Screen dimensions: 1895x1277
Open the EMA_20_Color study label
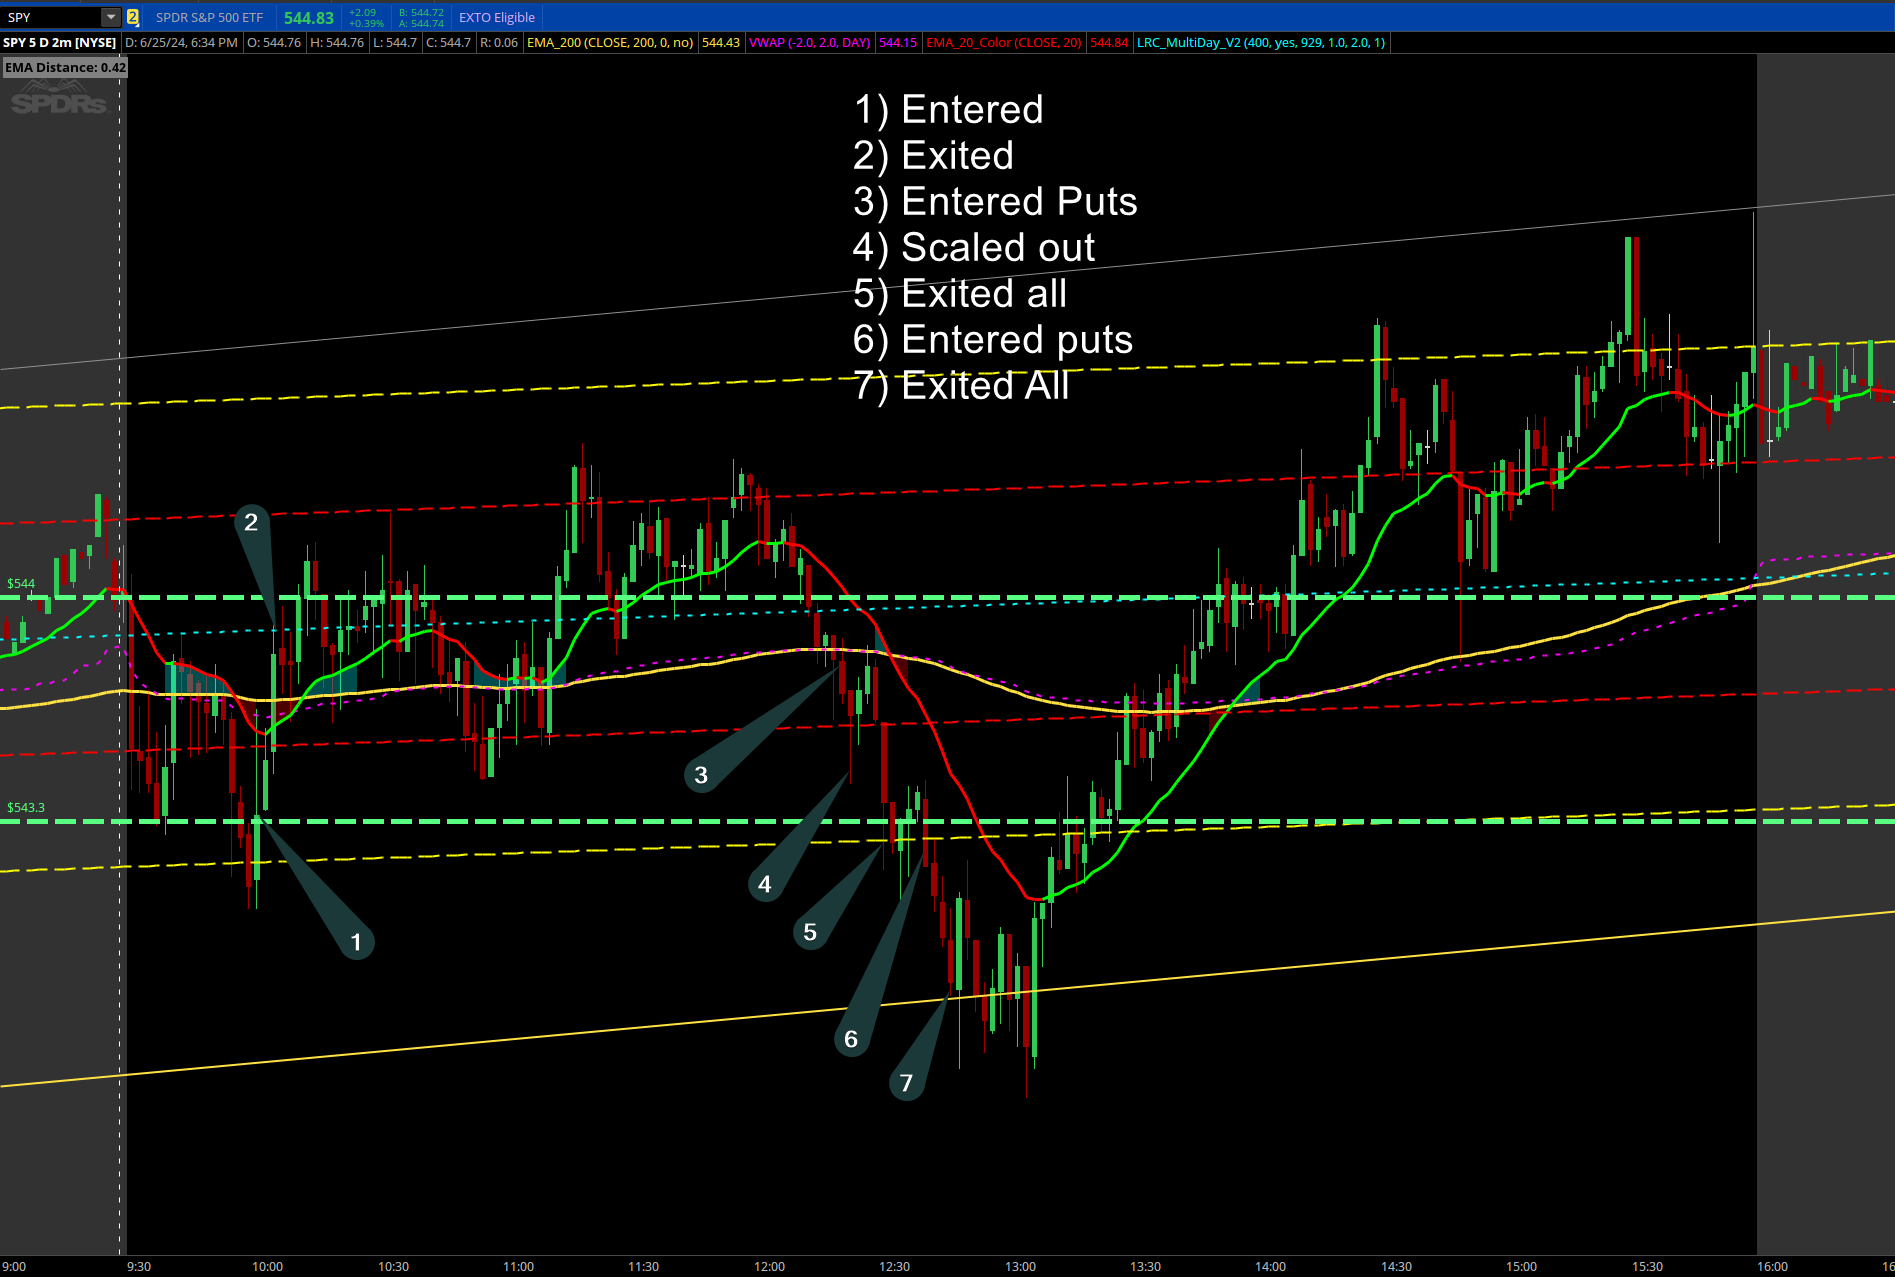[x=1003, y=43]
